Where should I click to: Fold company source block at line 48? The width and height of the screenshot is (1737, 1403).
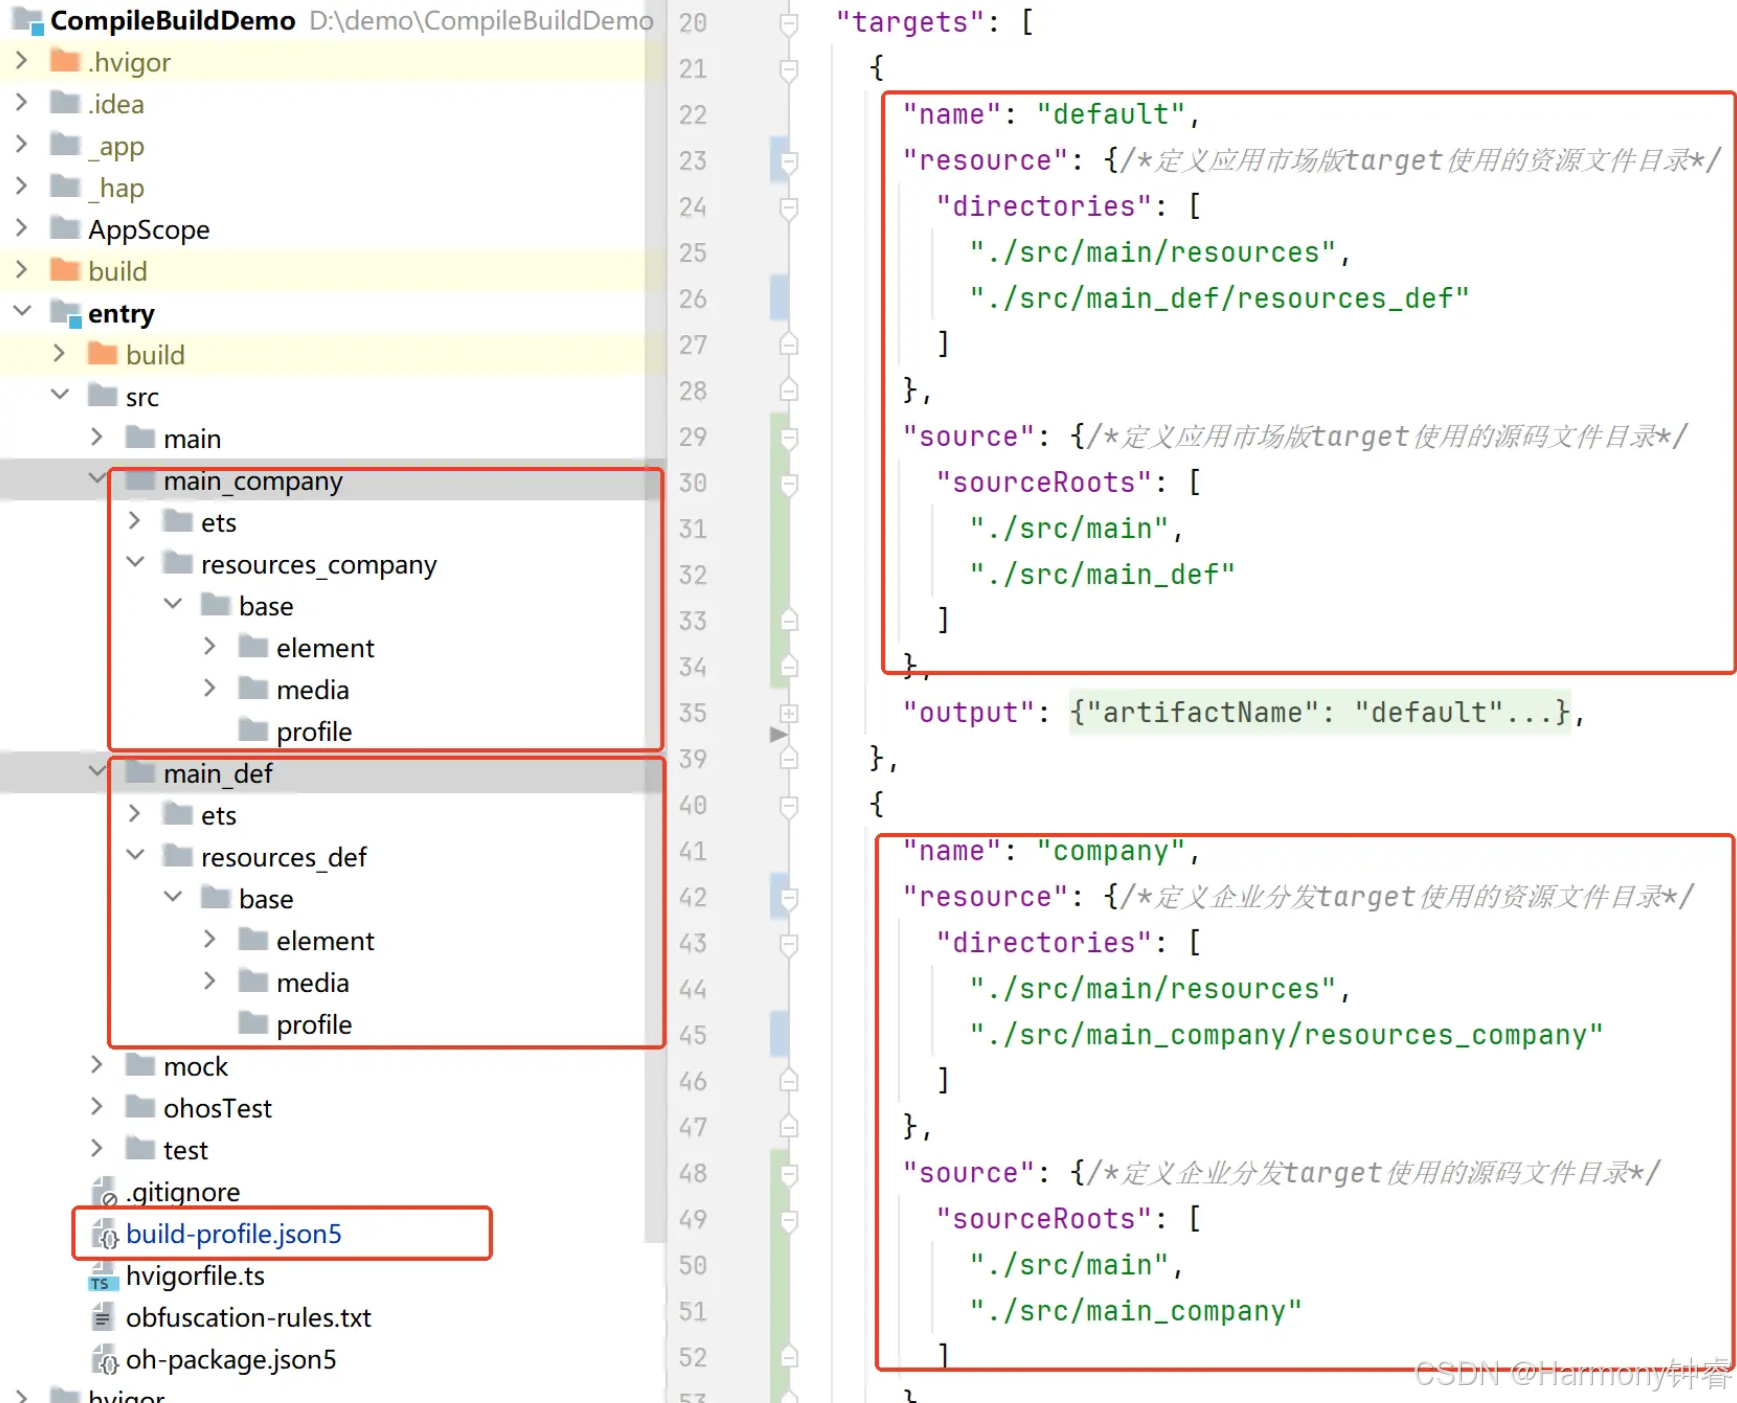pyautogui.click(x=788, y=1173)
